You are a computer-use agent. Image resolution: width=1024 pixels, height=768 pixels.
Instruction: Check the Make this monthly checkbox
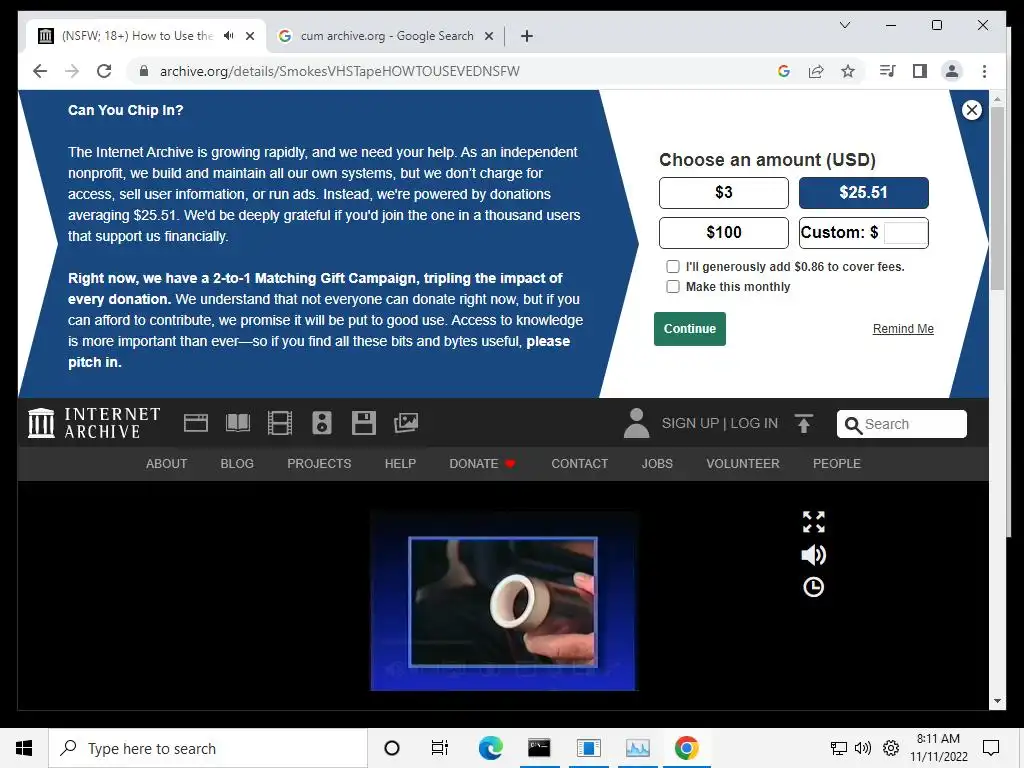[673, 287]
